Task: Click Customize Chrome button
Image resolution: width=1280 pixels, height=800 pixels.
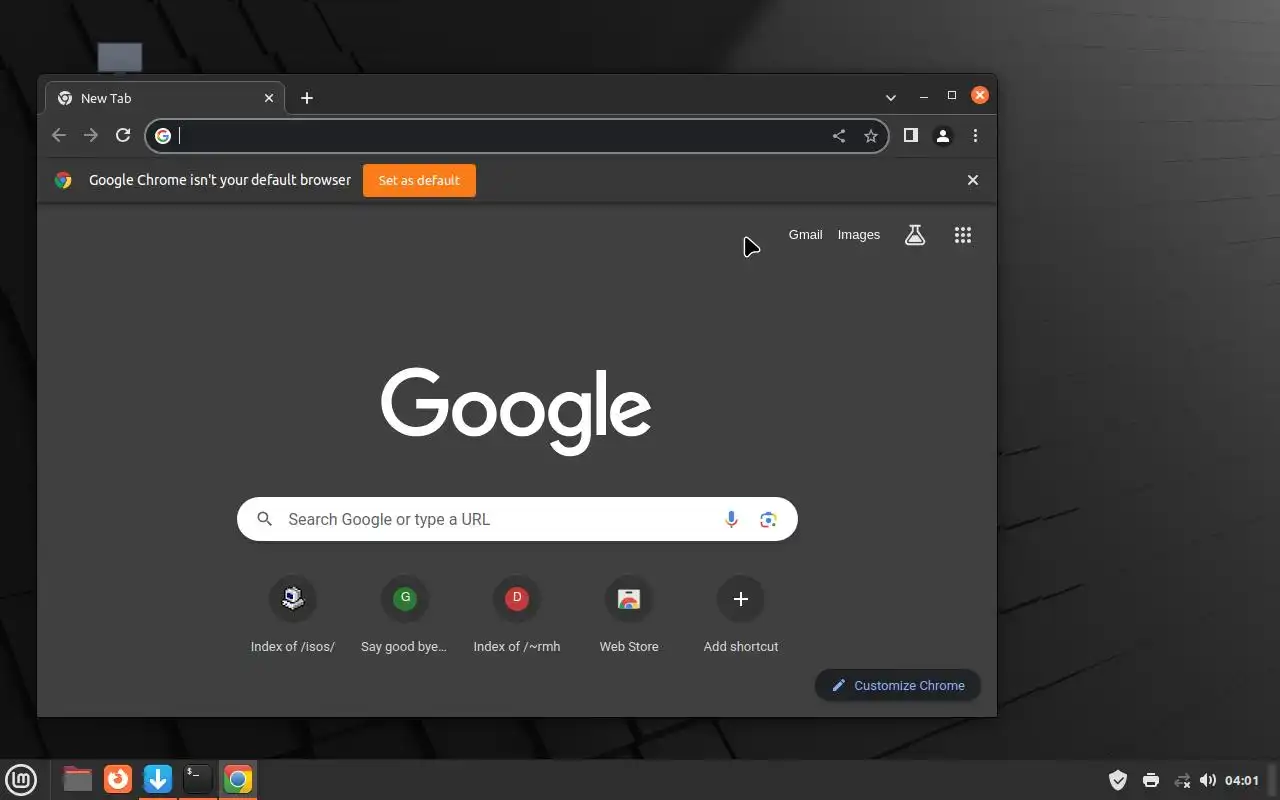Action: 898,685
